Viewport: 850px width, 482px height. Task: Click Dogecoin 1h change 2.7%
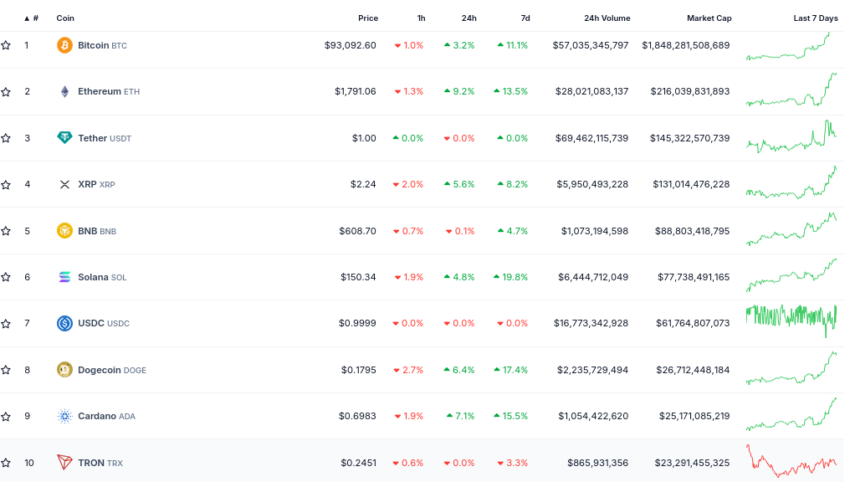408,370
